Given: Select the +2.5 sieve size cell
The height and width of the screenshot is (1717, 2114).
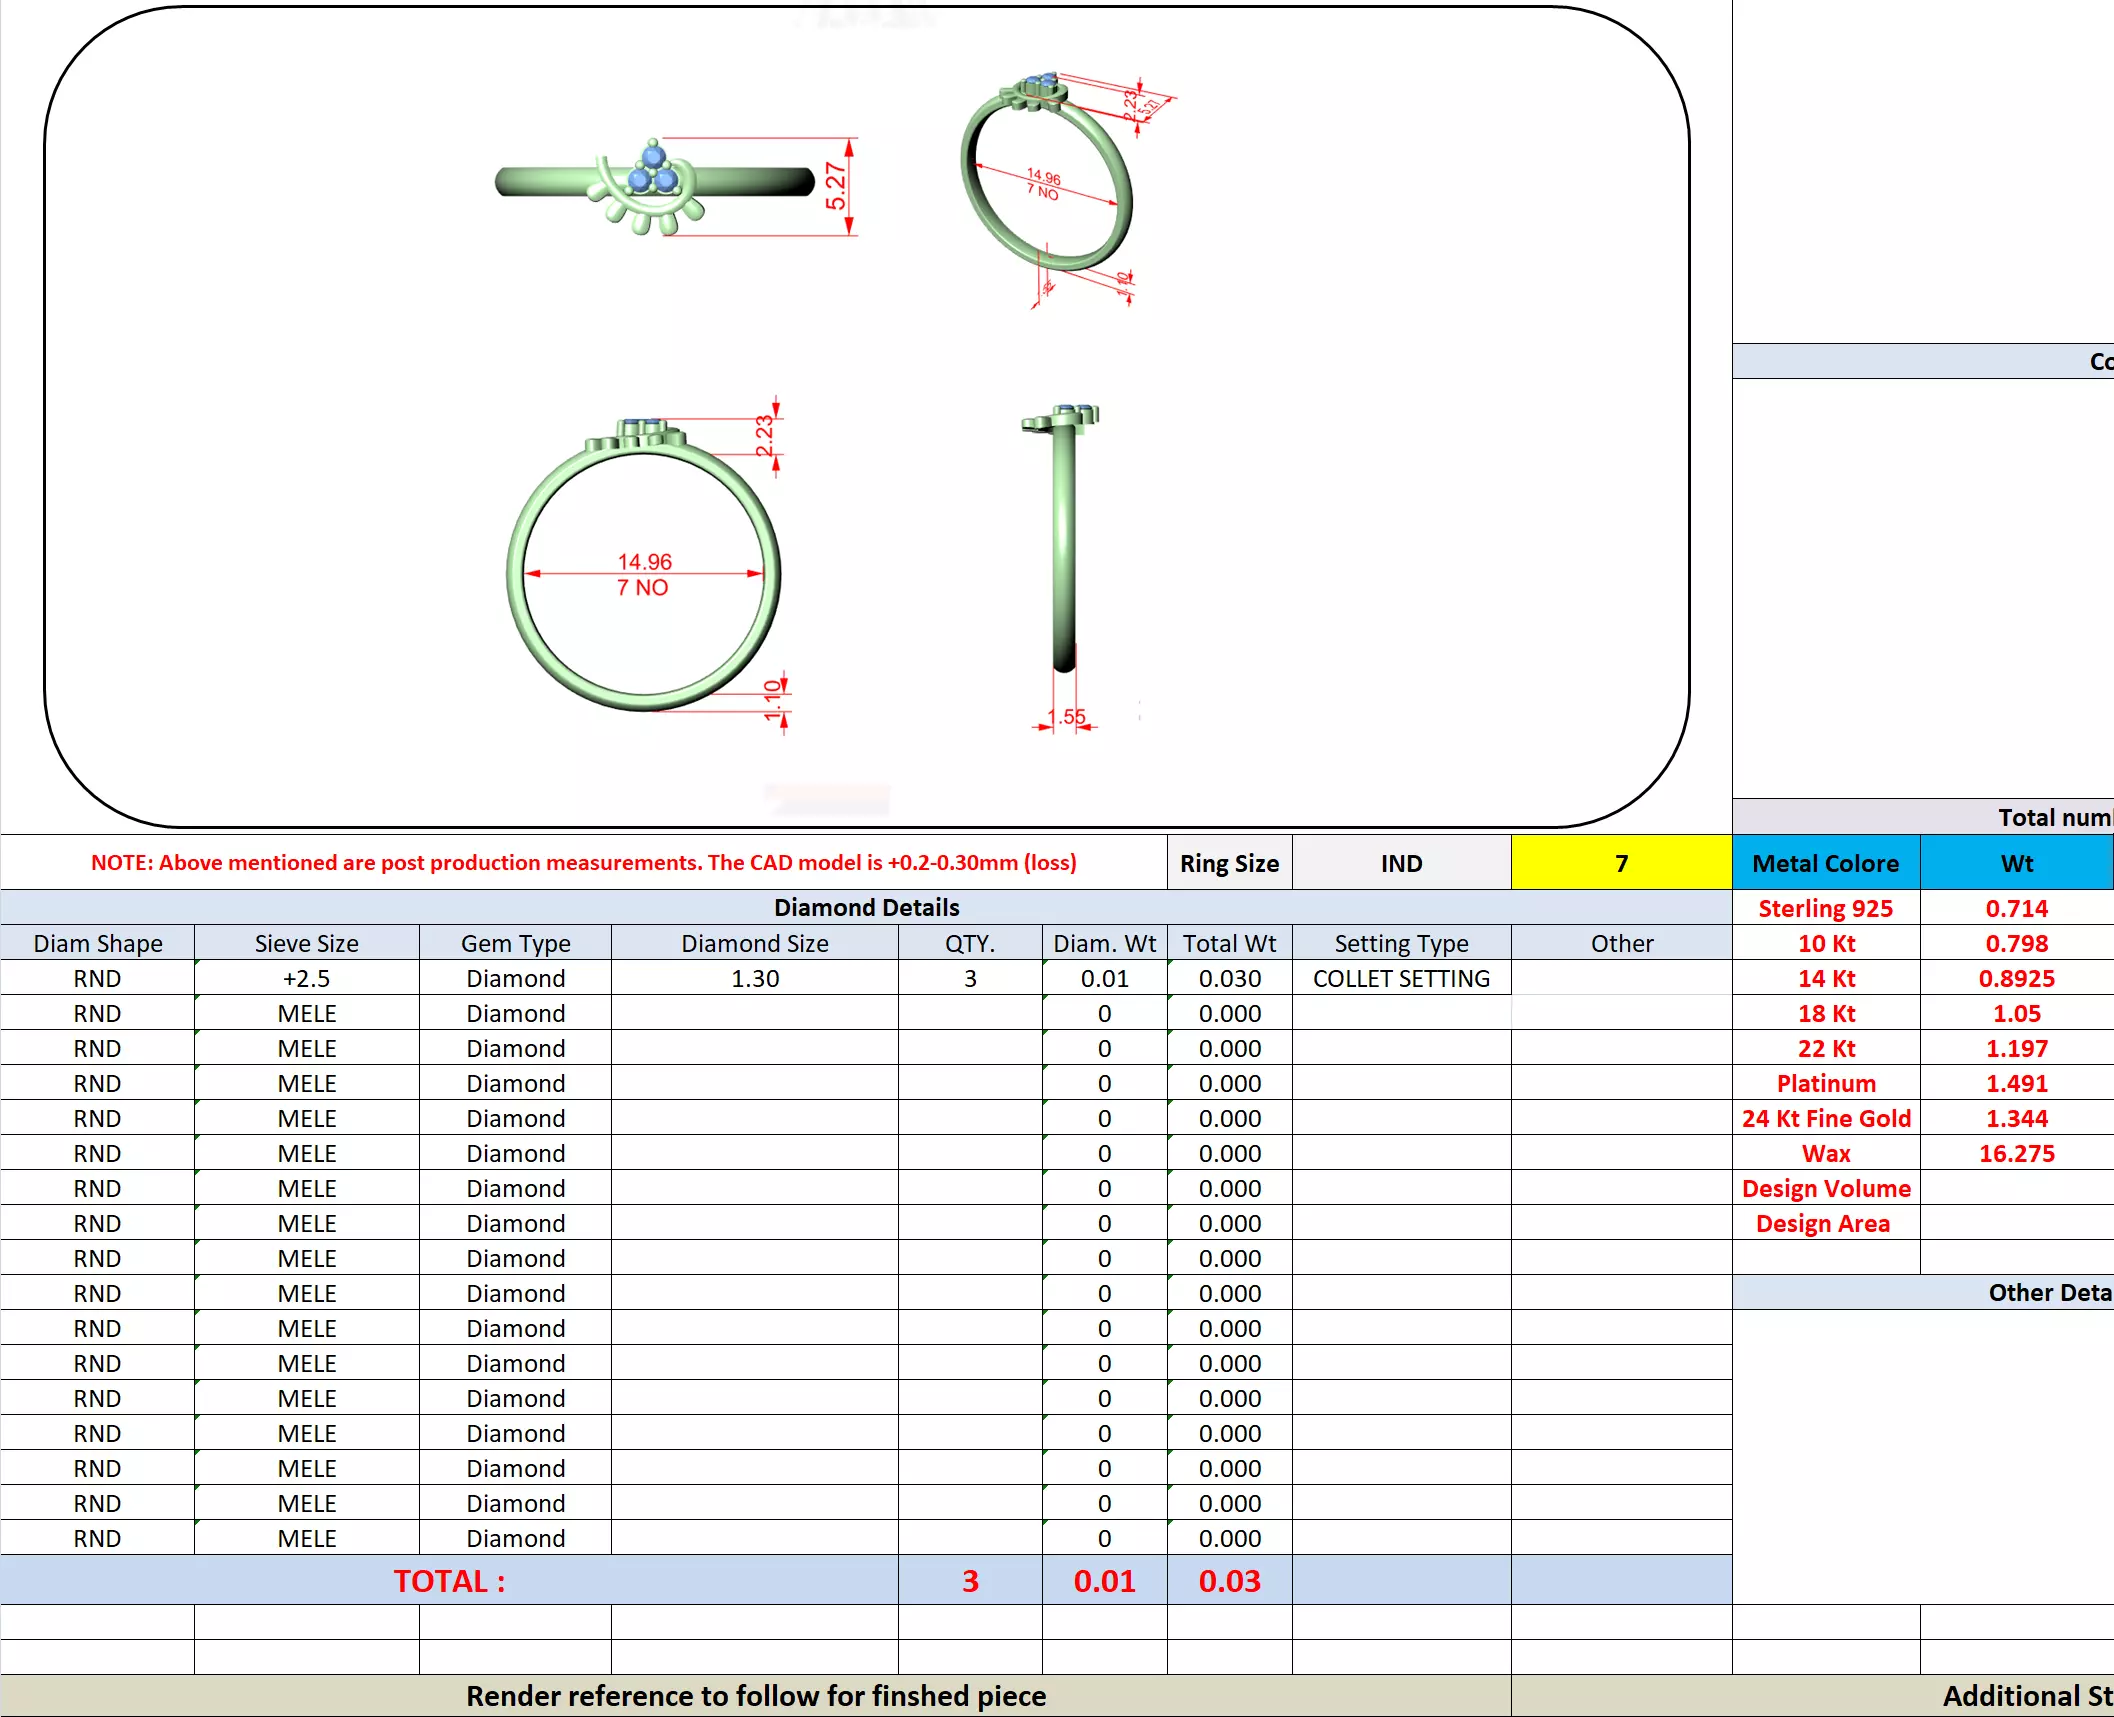Looking at the screenshot, I should click(306, 978).
